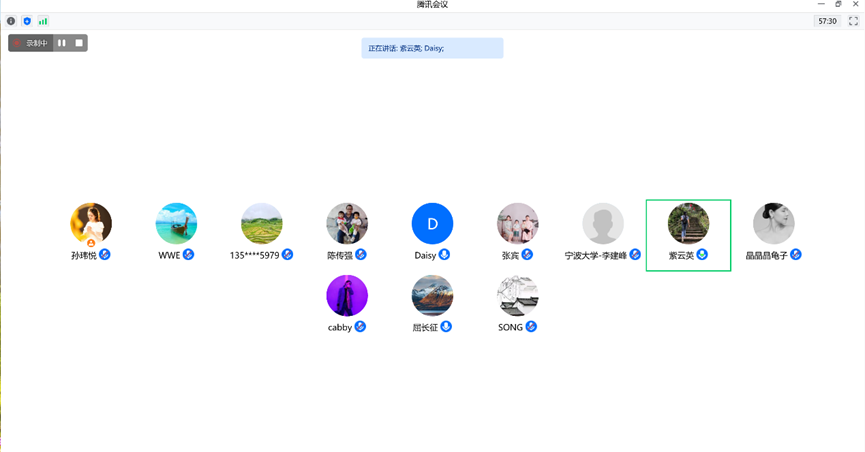Select 屈长征's mountain avatar
Screen dimensions: 865x452
click(x=432, y=296)
